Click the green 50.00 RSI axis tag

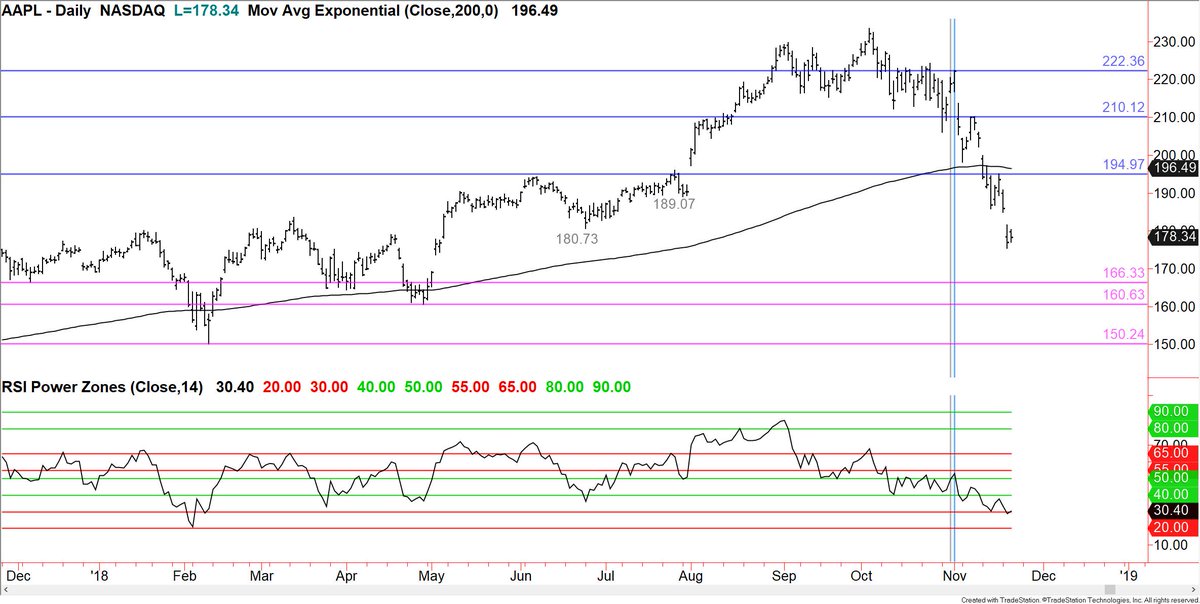[1171, 478]
